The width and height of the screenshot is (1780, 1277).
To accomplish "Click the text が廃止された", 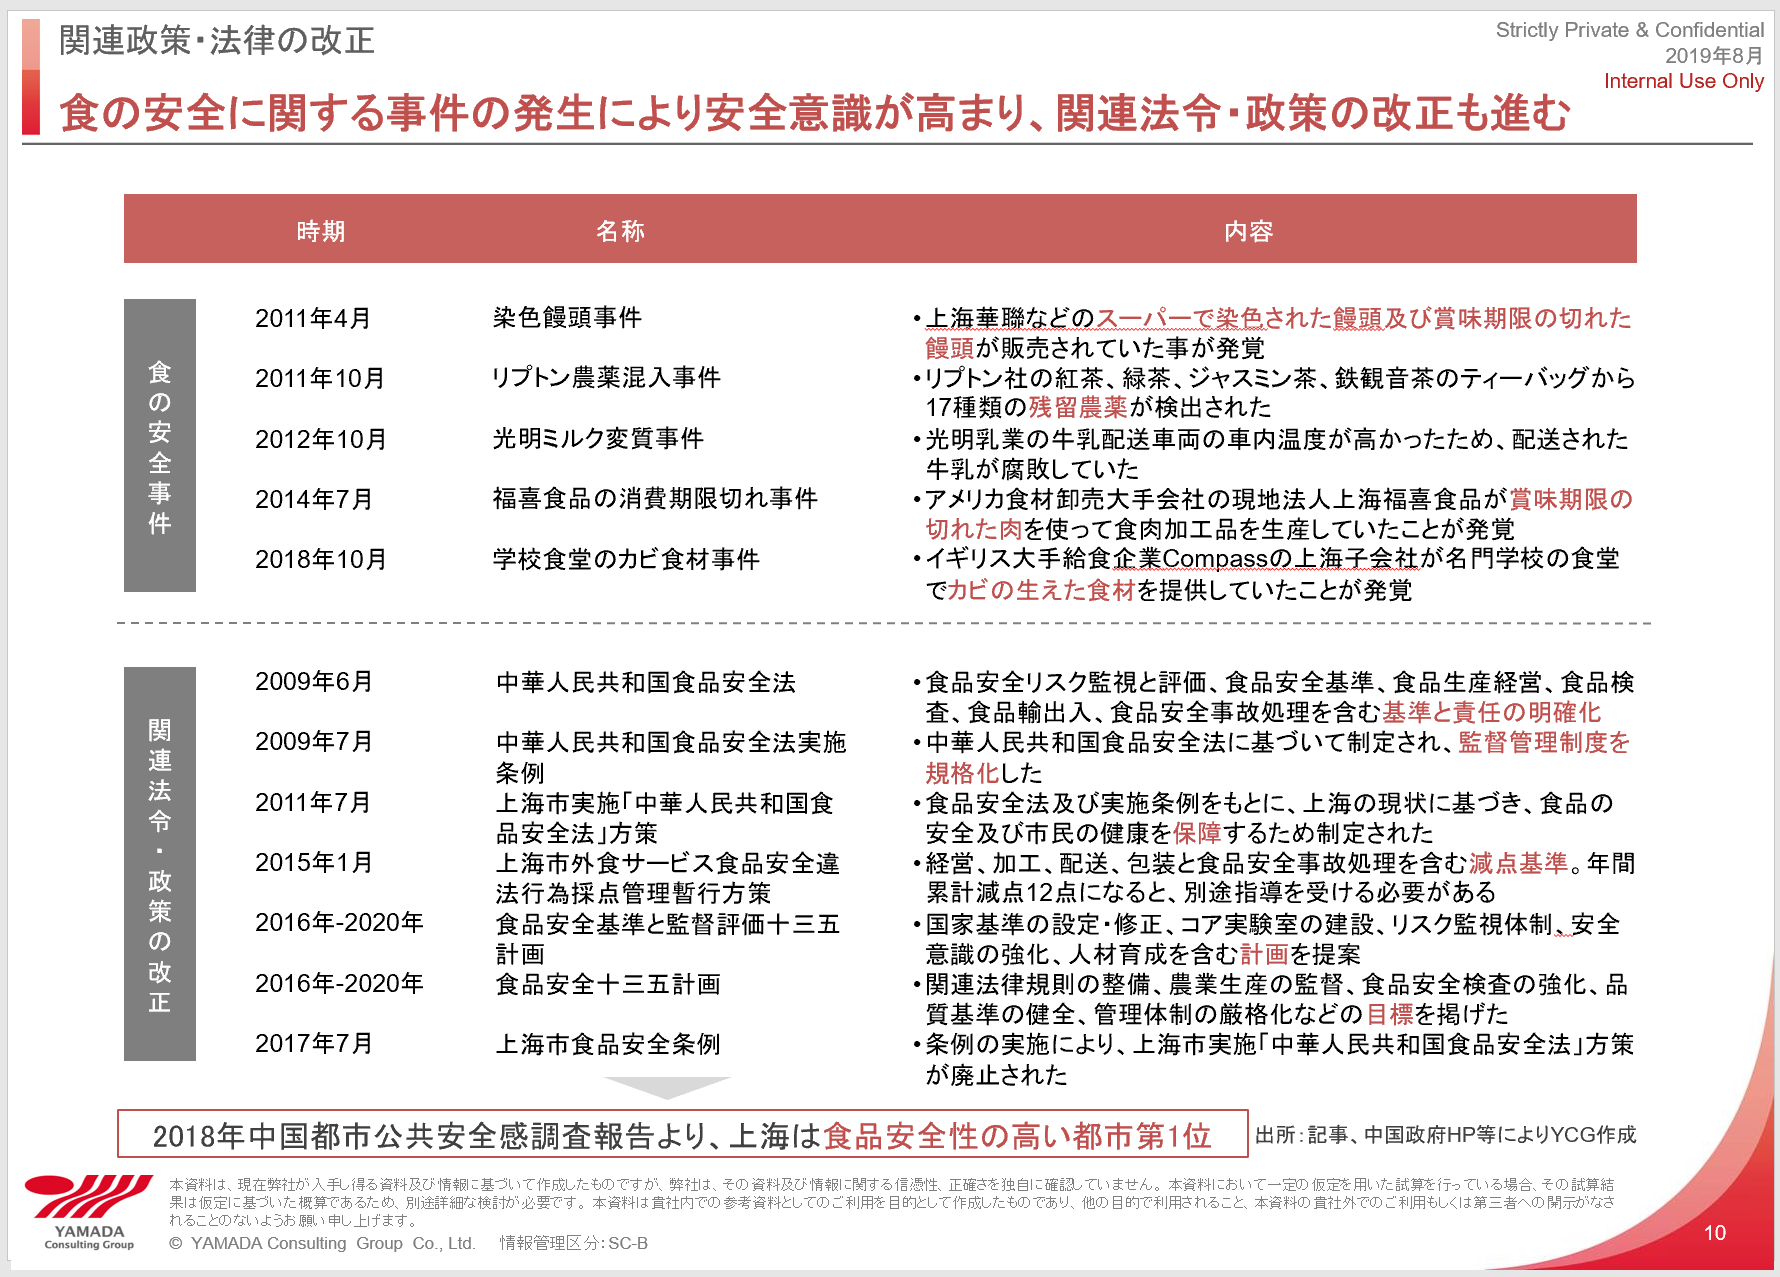I will click(x=997, y=1075).
